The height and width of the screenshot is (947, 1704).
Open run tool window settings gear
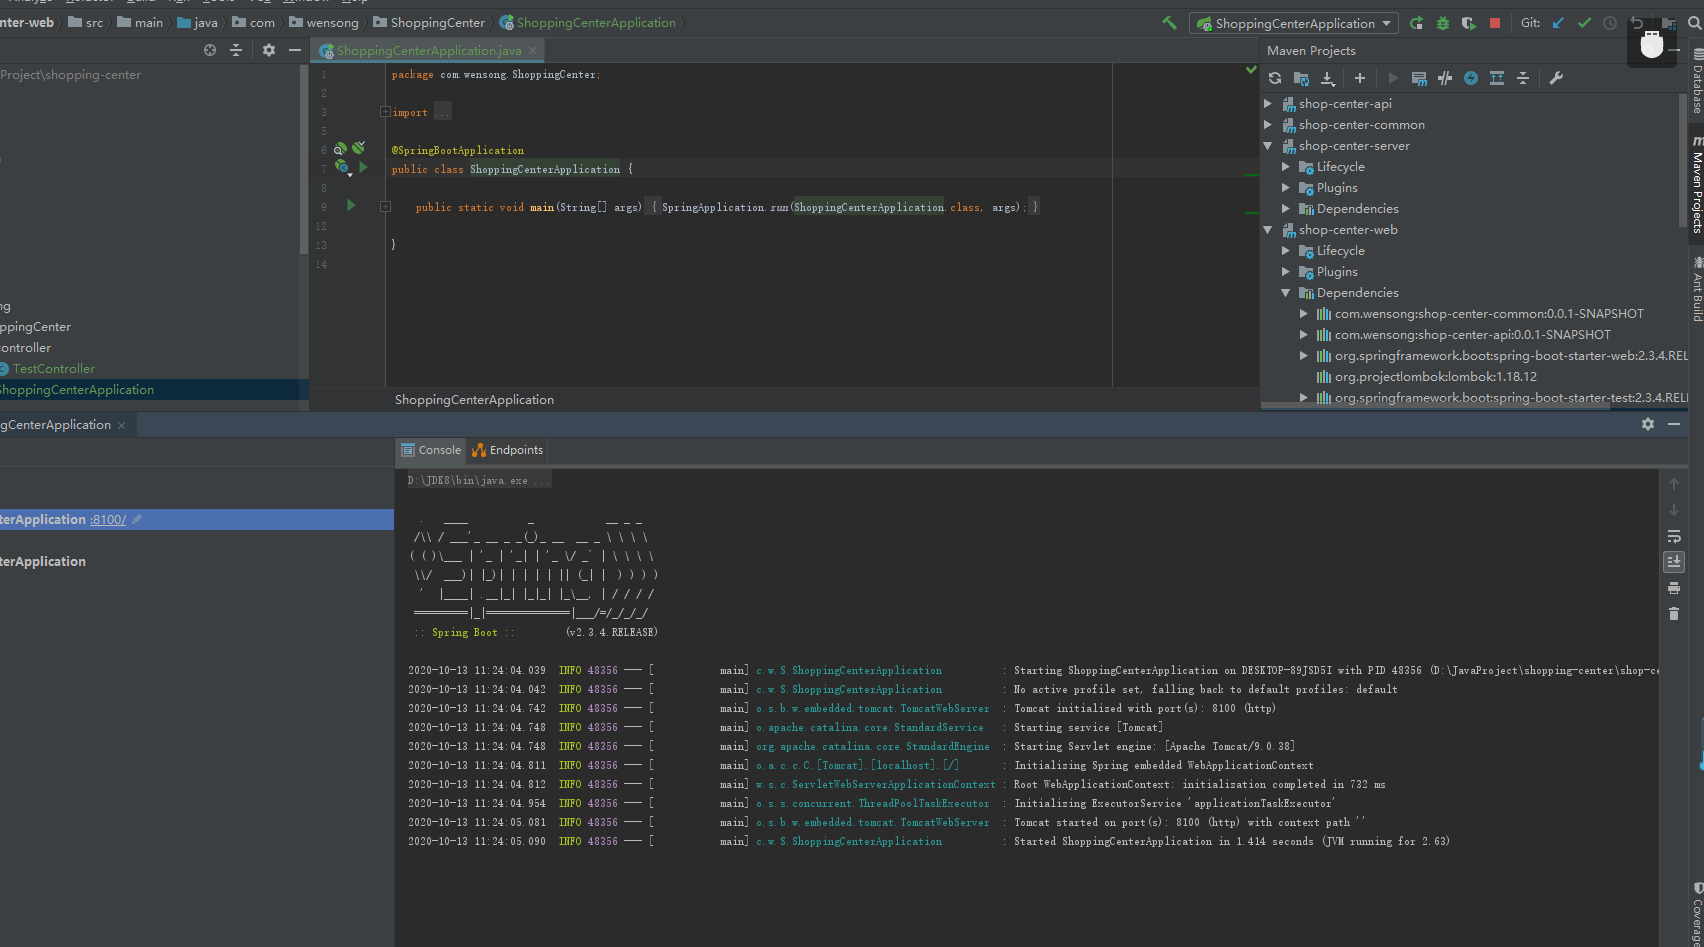(x=1648, y=424)
